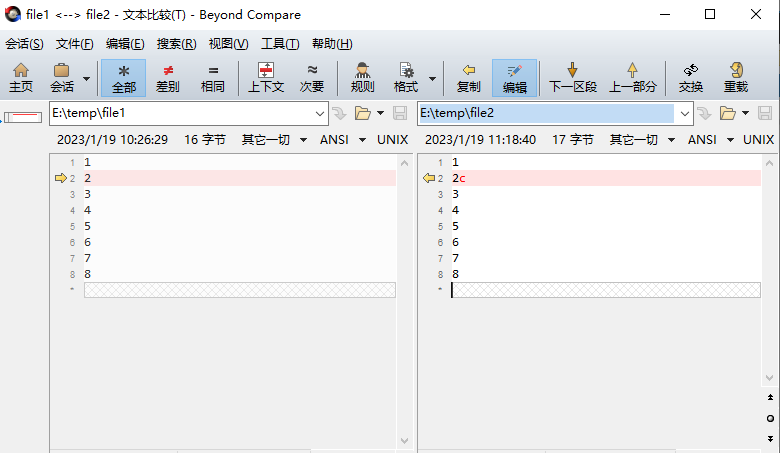Toggle Show Differences (差别) filter

click(x=168, y=78)
